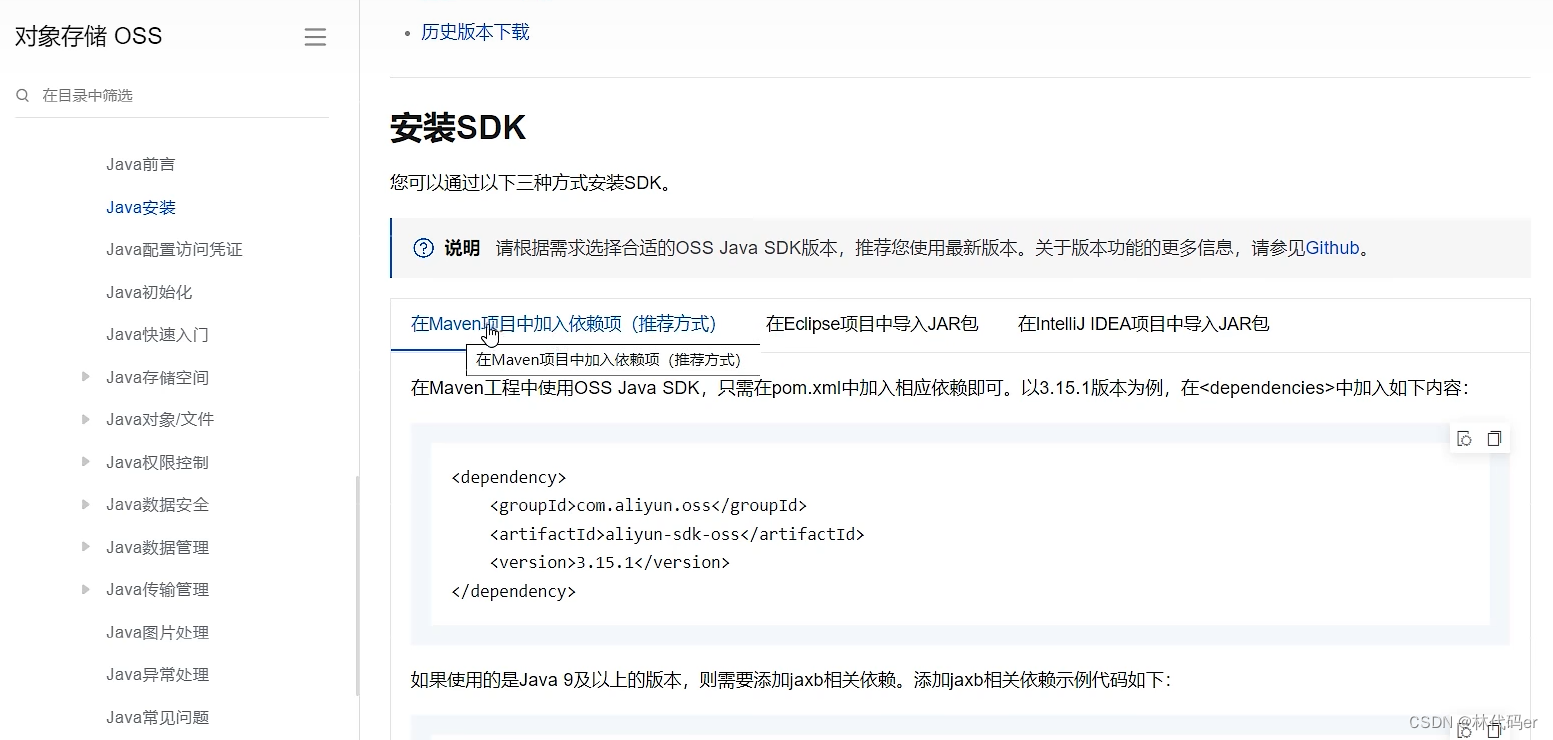Open the 历史版本下载 link

[x=475, y=31]
